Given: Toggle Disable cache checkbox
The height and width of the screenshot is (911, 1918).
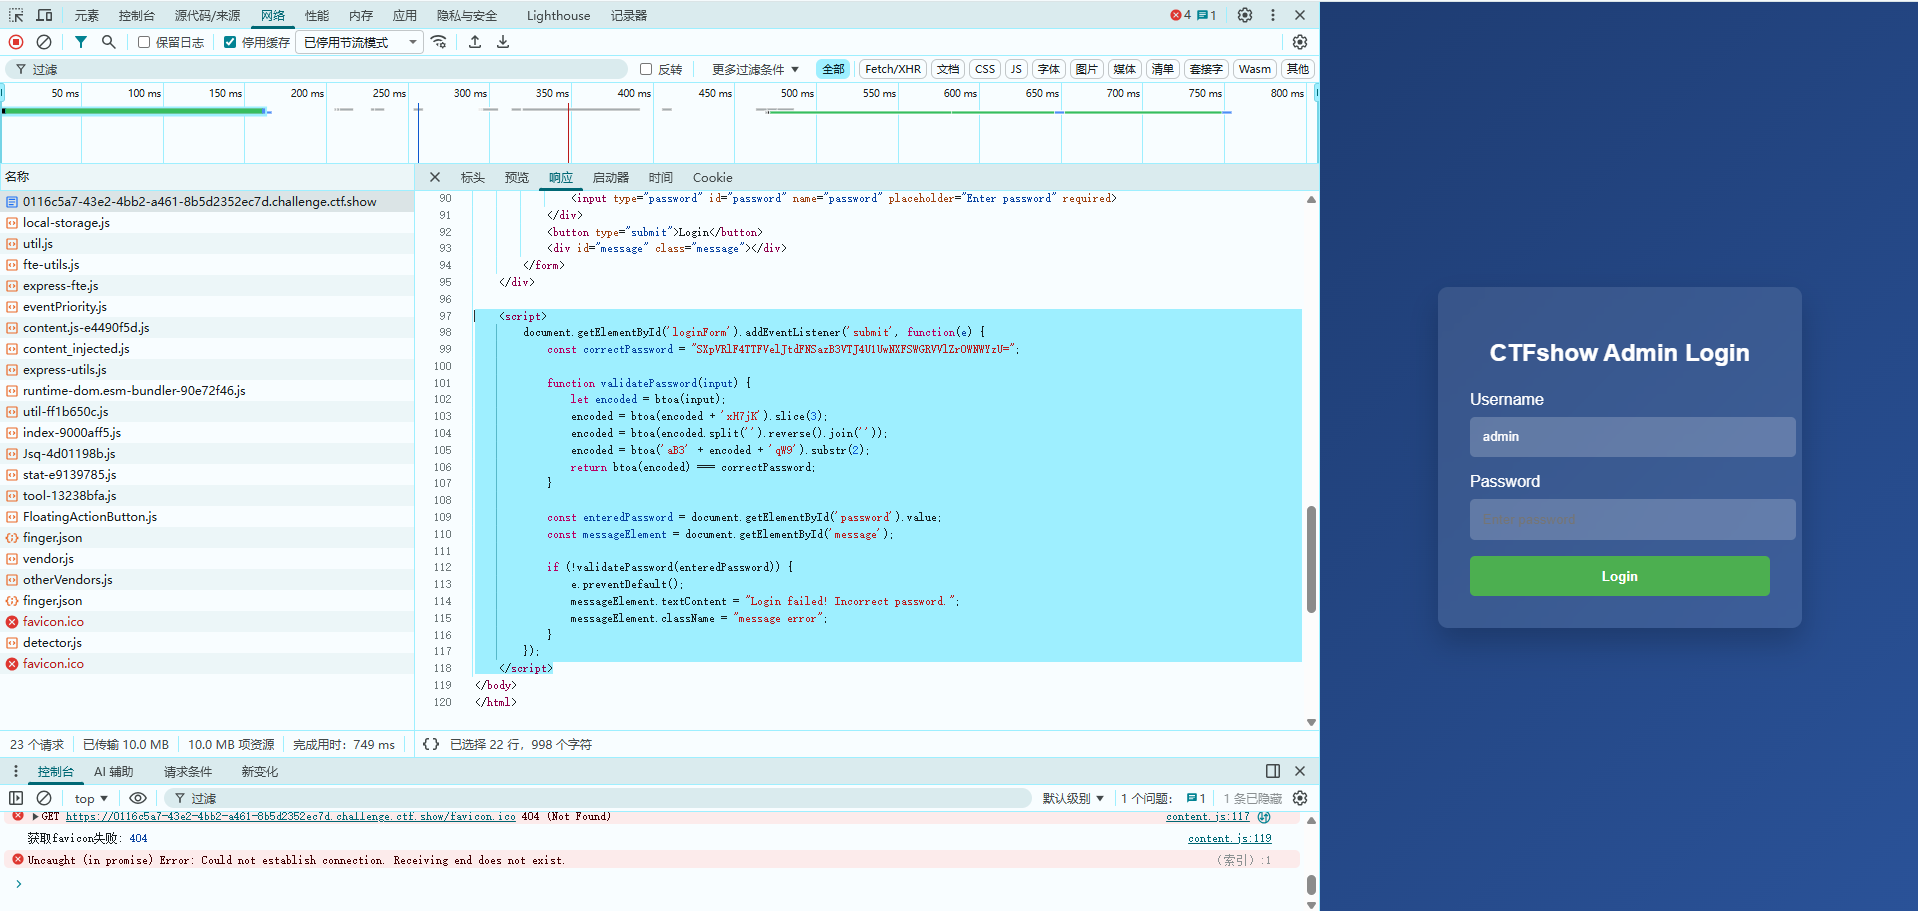Looking at the screenshot, I should tap(230, 42).
